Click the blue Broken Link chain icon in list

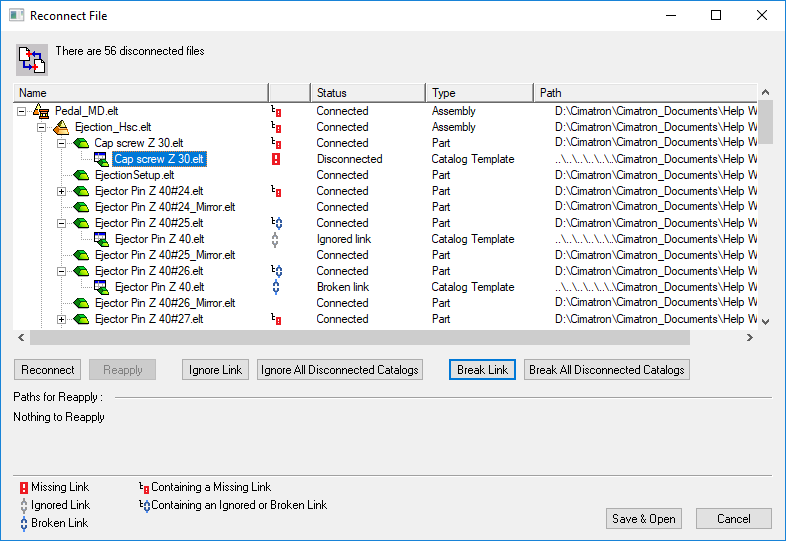click(x=276, y=287)
